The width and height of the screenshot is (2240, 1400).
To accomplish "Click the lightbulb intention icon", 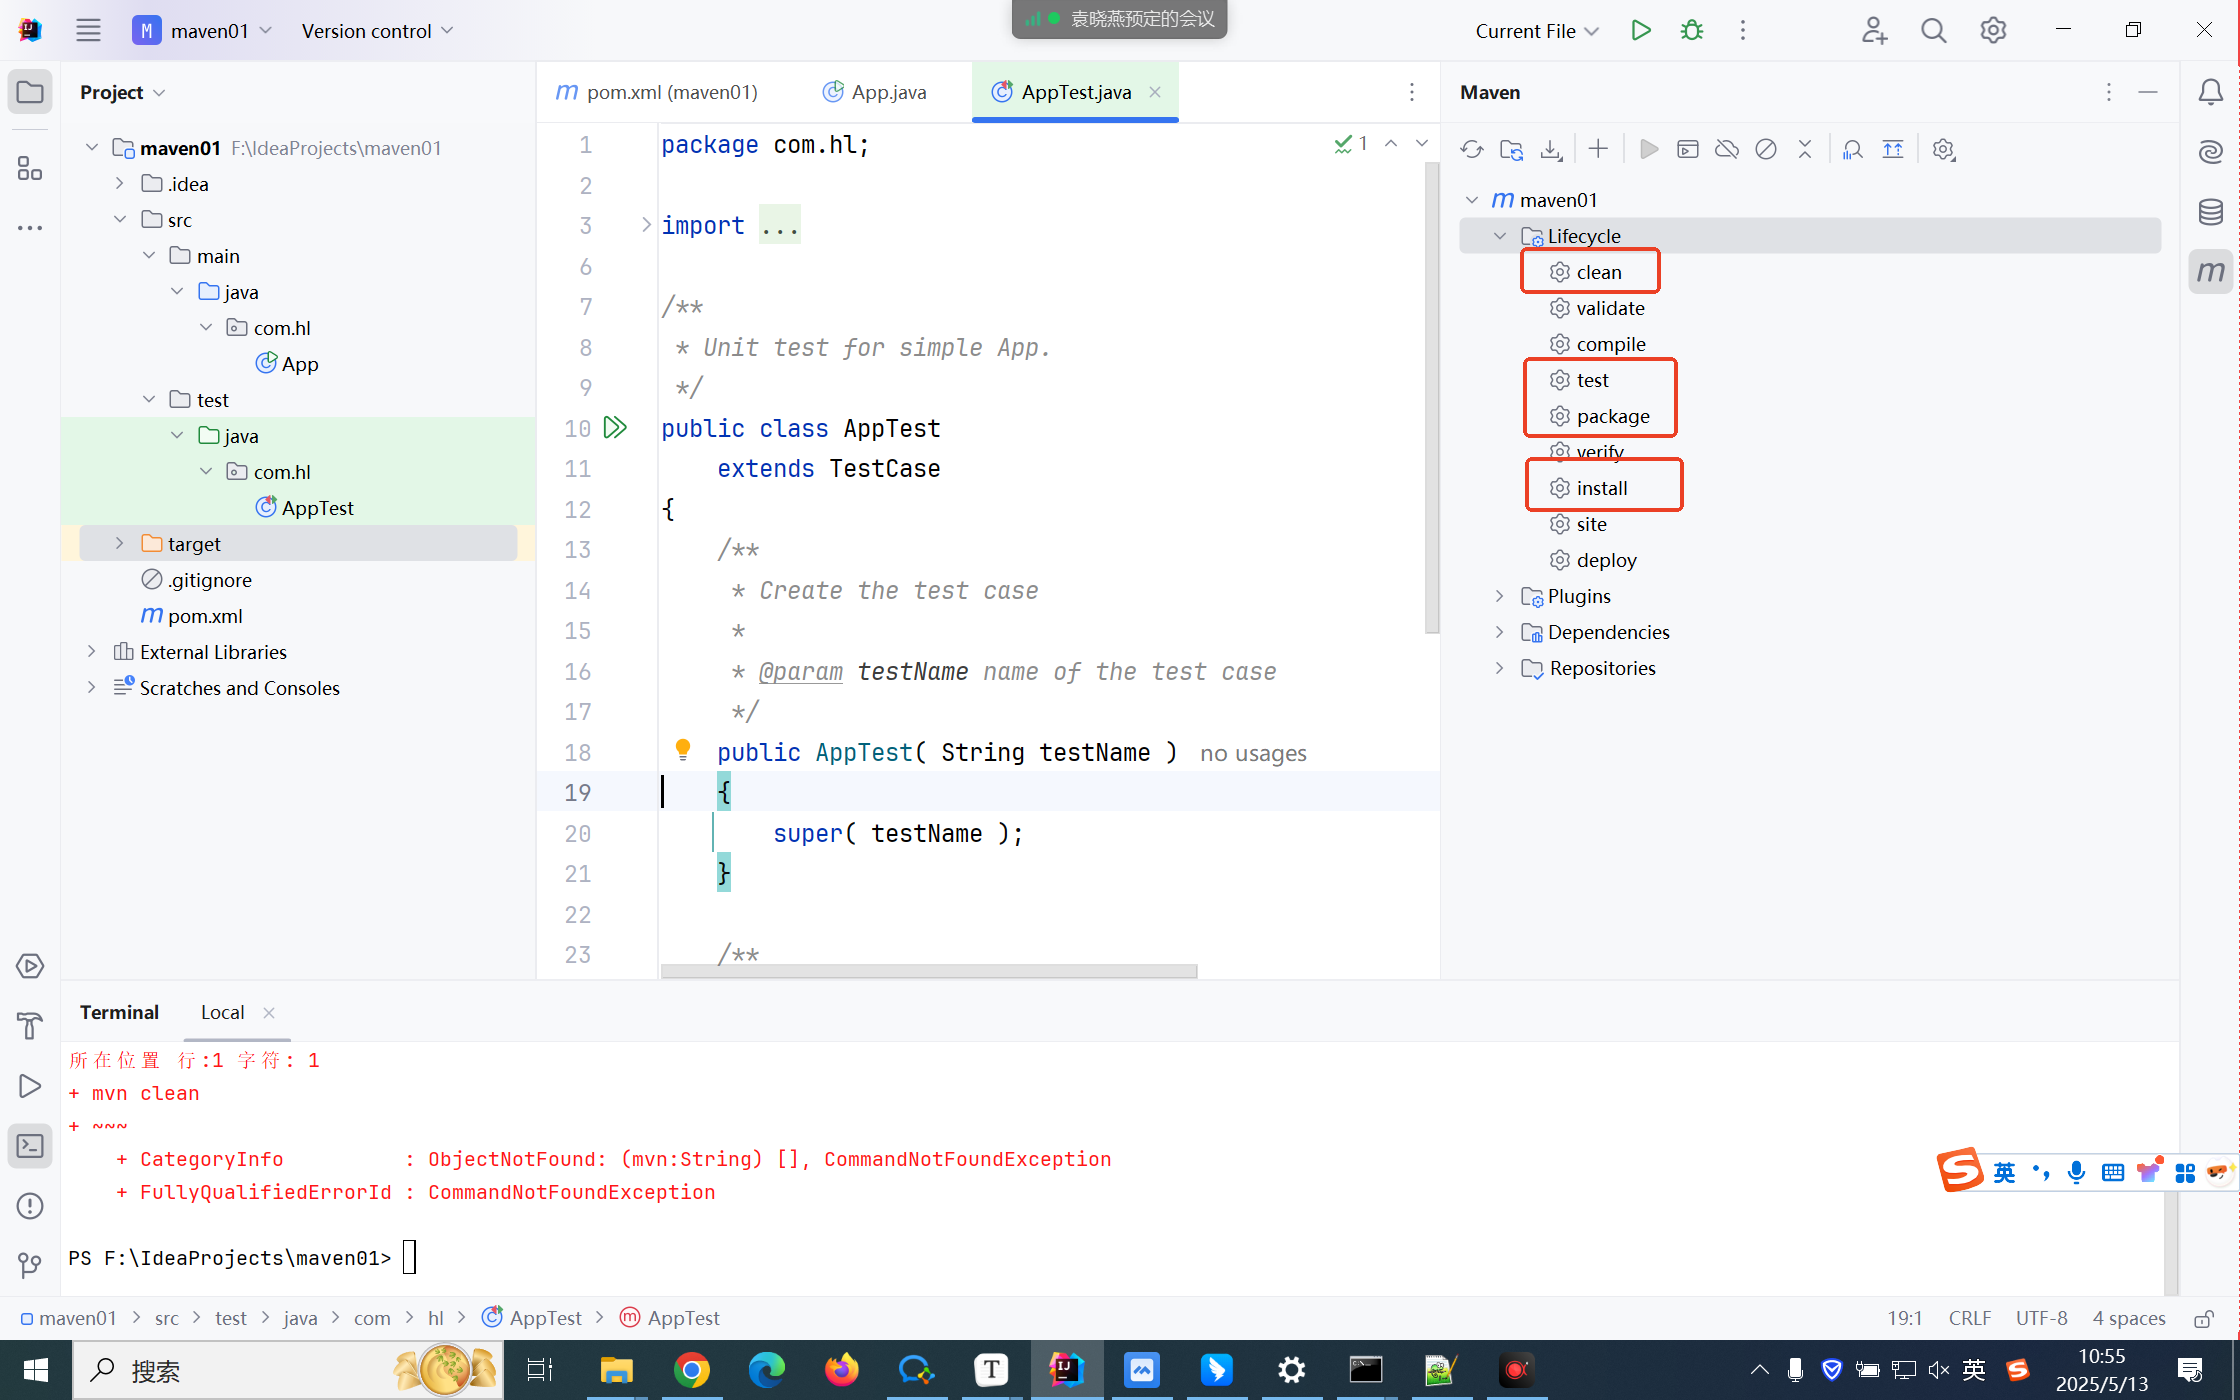I will (683, 749).
